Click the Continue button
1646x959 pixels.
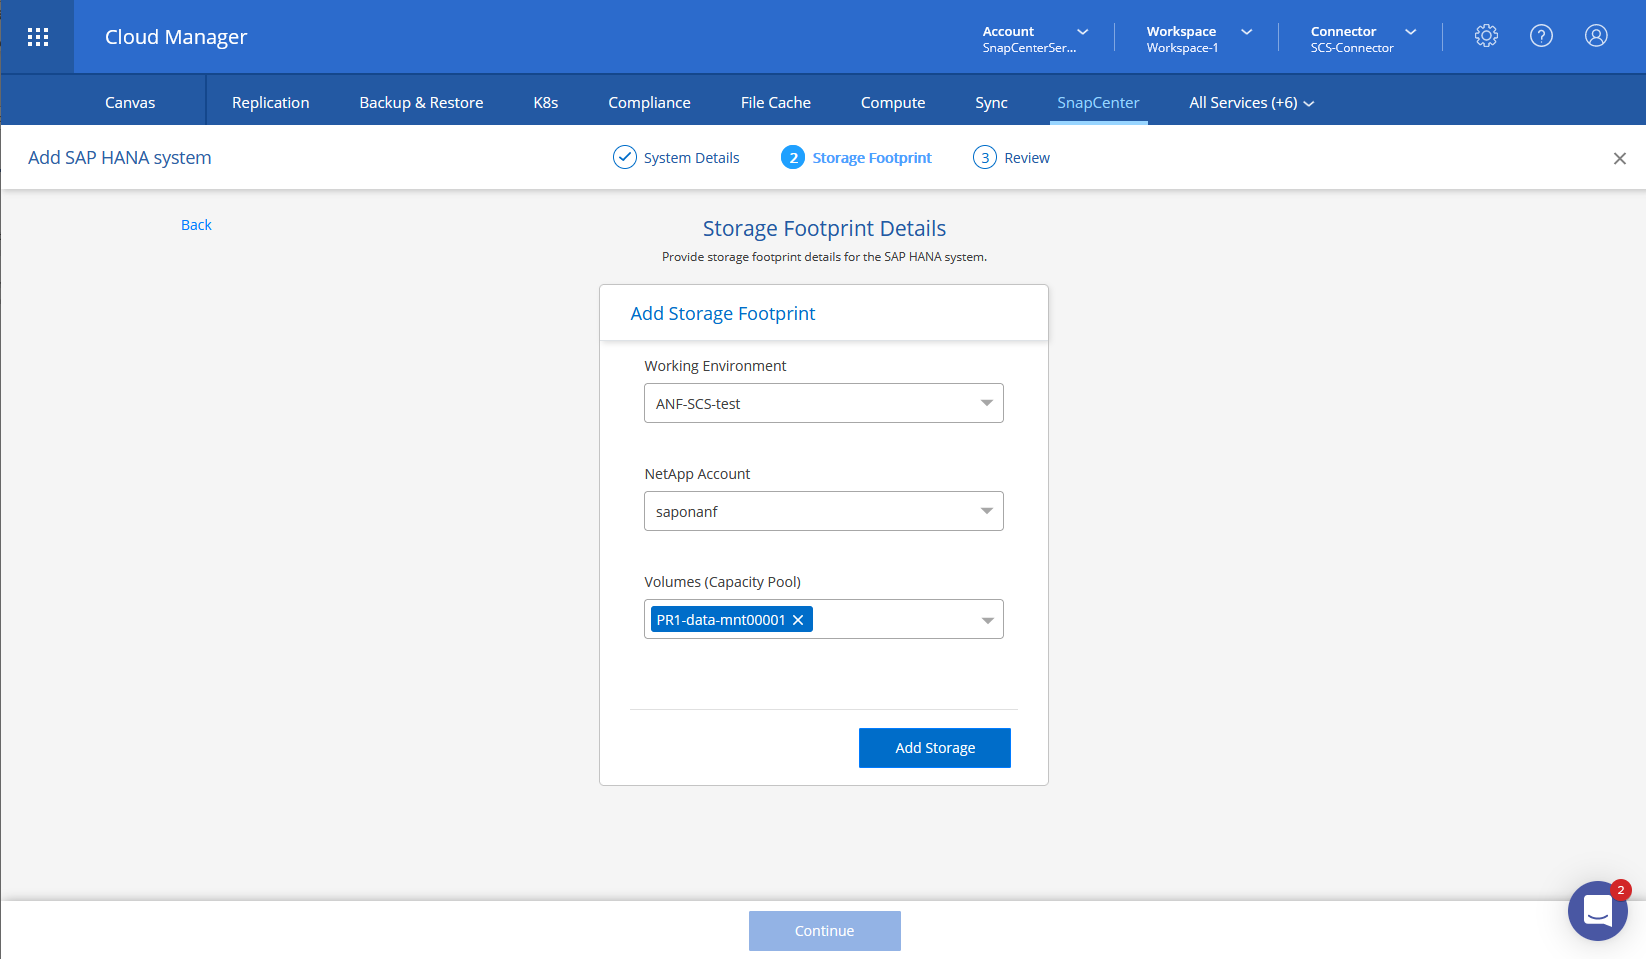pyautogui.click(x=825, y=931)
